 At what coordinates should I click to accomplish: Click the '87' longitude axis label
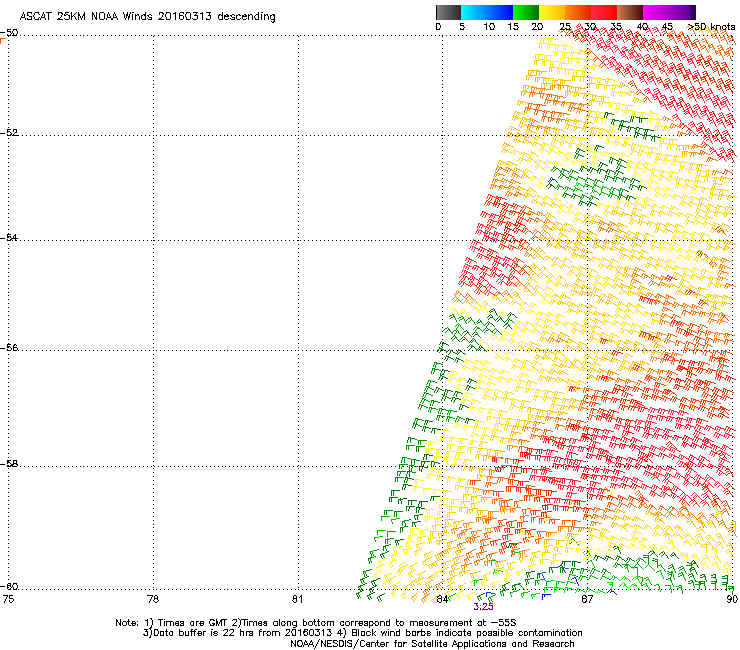pyautogui.click(x=587, y=599)
